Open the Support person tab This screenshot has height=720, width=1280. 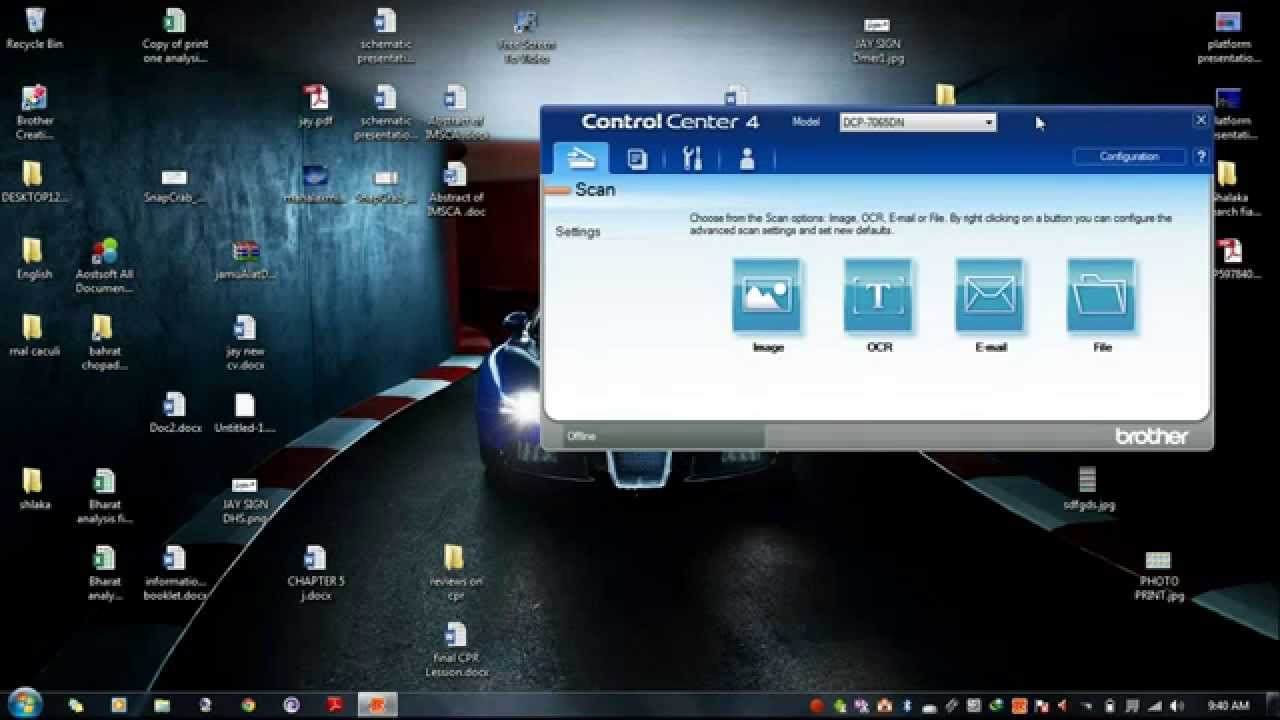click(746, 158)
